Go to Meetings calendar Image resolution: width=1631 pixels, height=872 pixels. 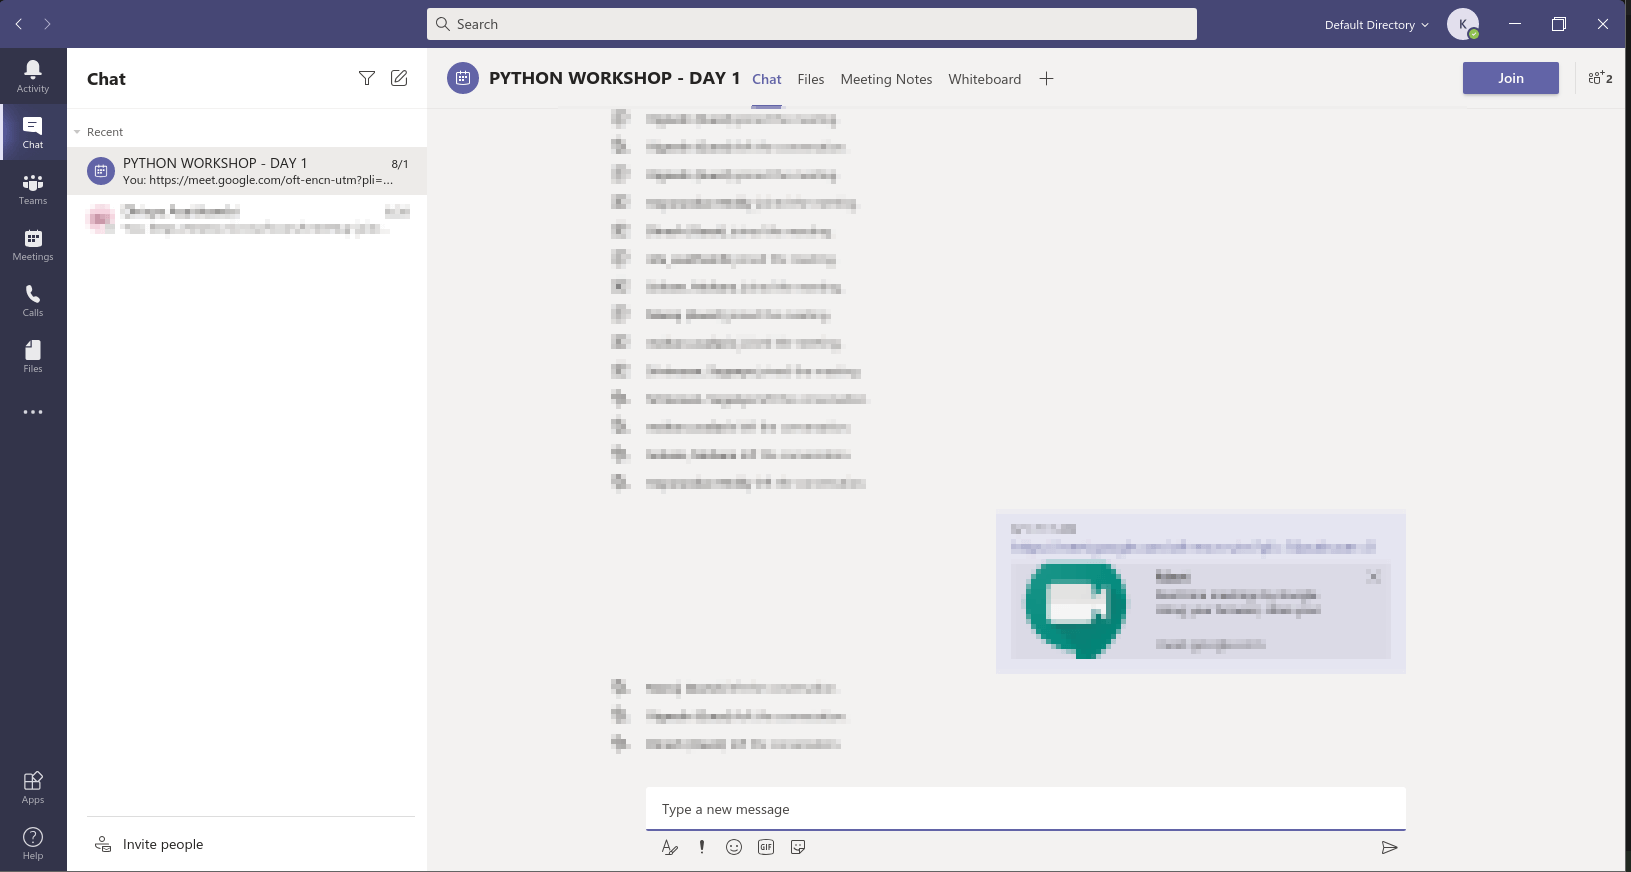click(33, 244)
